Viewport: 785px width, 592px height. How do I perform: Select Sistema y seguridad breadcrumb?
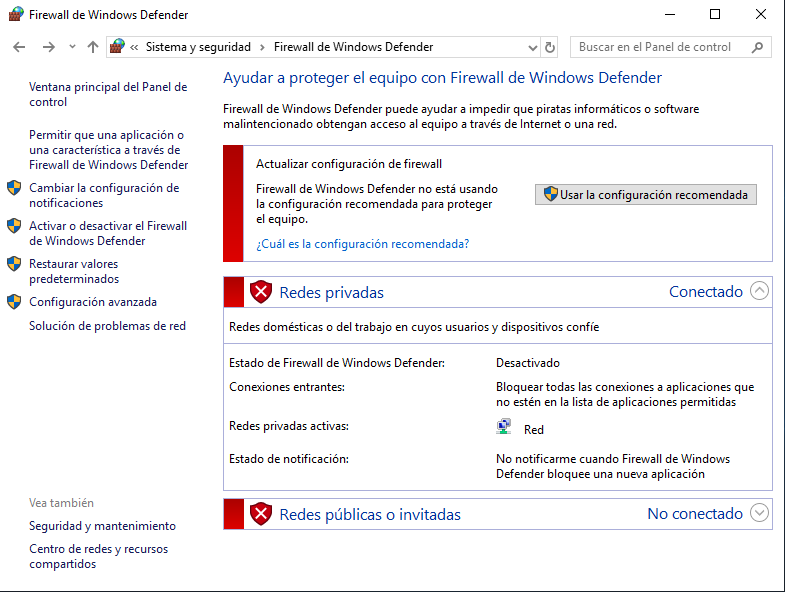(x=198, y=47)
